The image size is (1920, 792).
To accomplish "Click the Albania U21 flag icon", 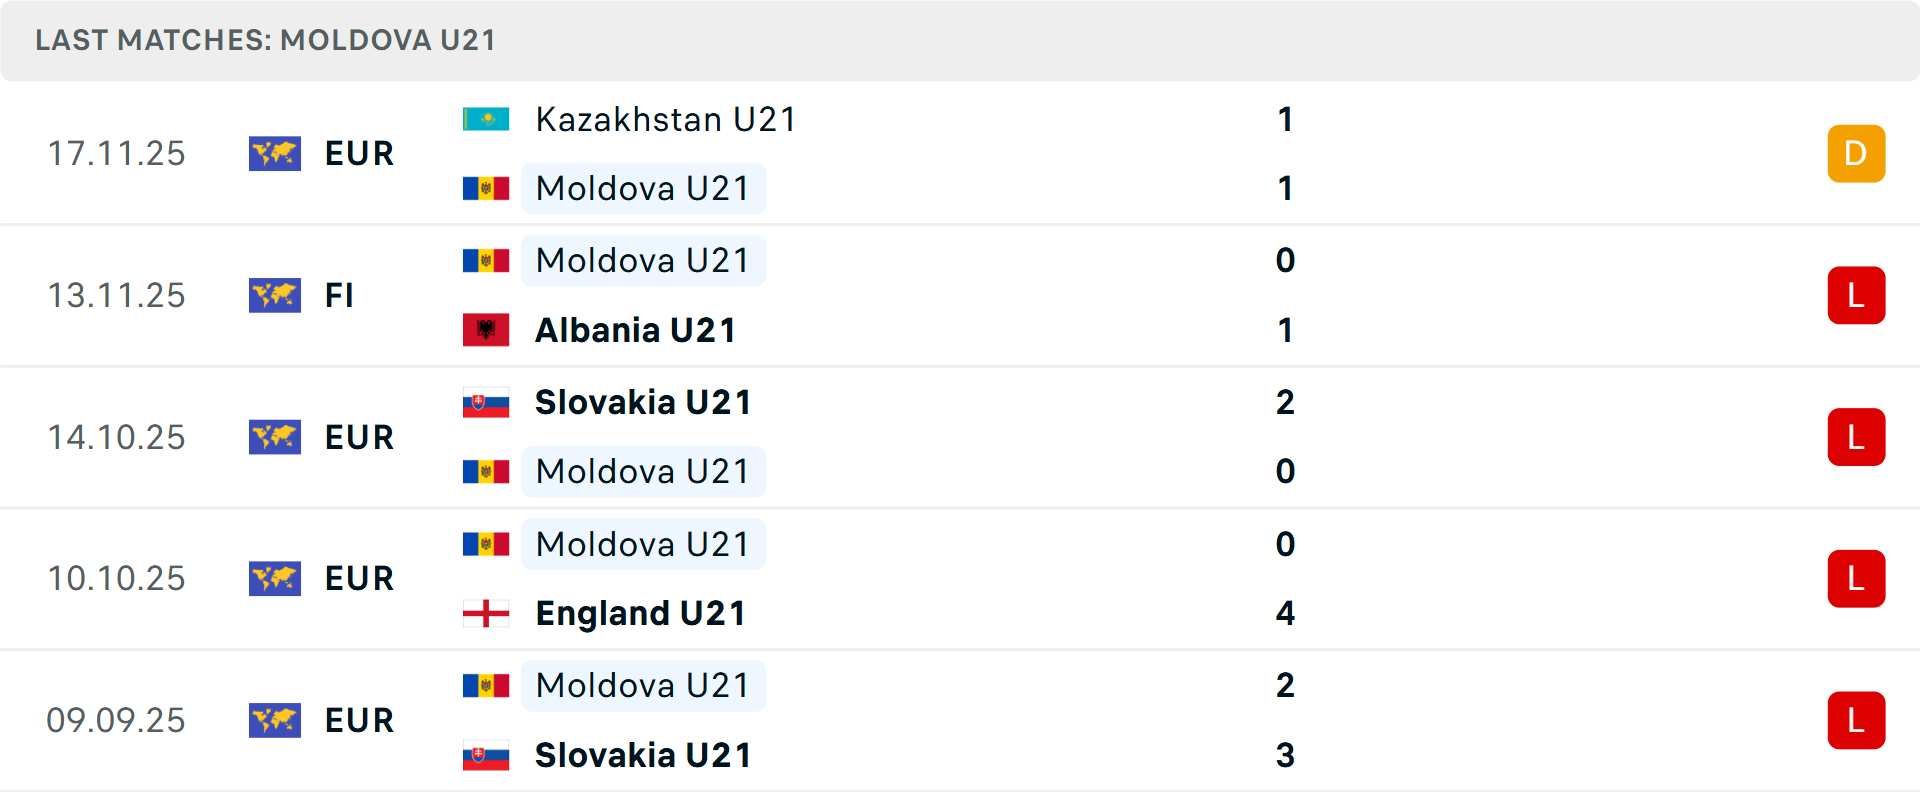I will pos(486,330).
